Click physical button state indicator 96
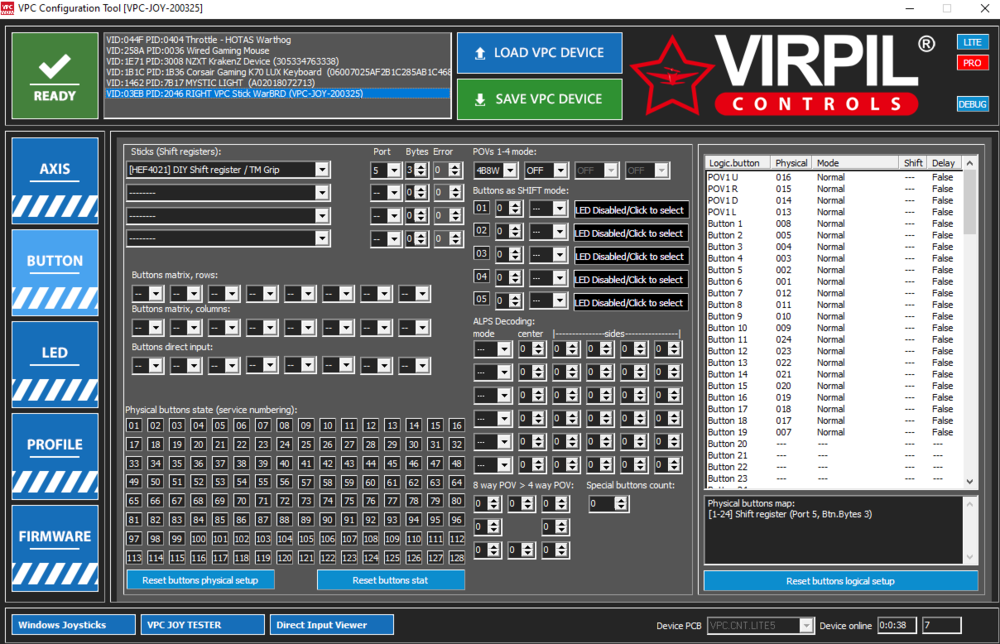 click(457, 520)
